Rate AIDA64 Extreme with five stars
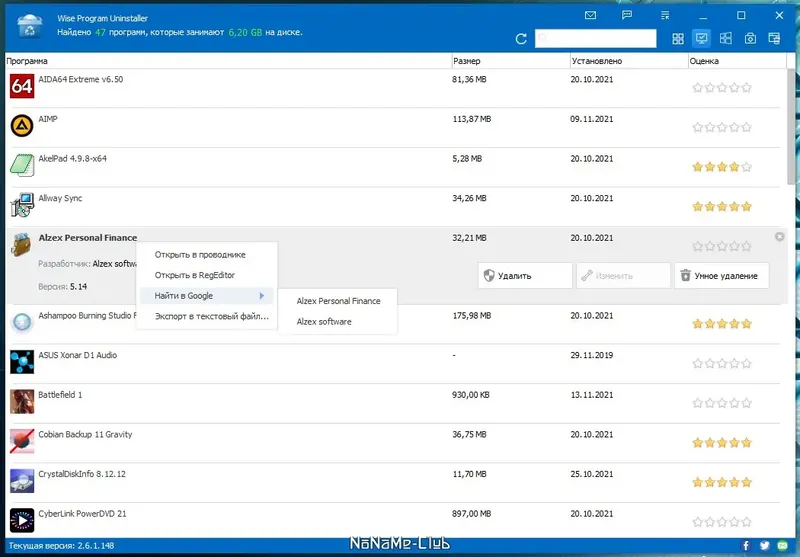The image size is (800, 557). coord(746,88)
